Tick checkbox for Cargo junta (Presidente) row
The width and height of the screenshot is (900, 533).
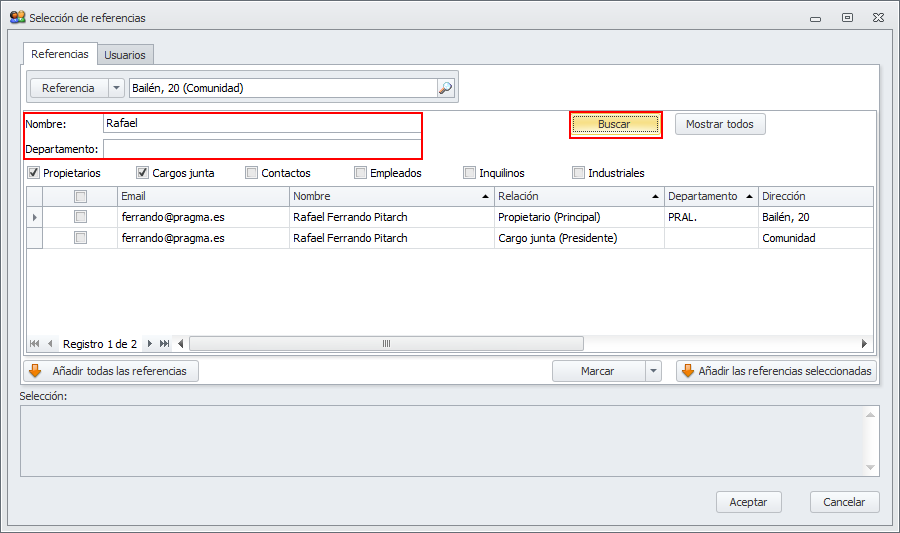point(80,238)
